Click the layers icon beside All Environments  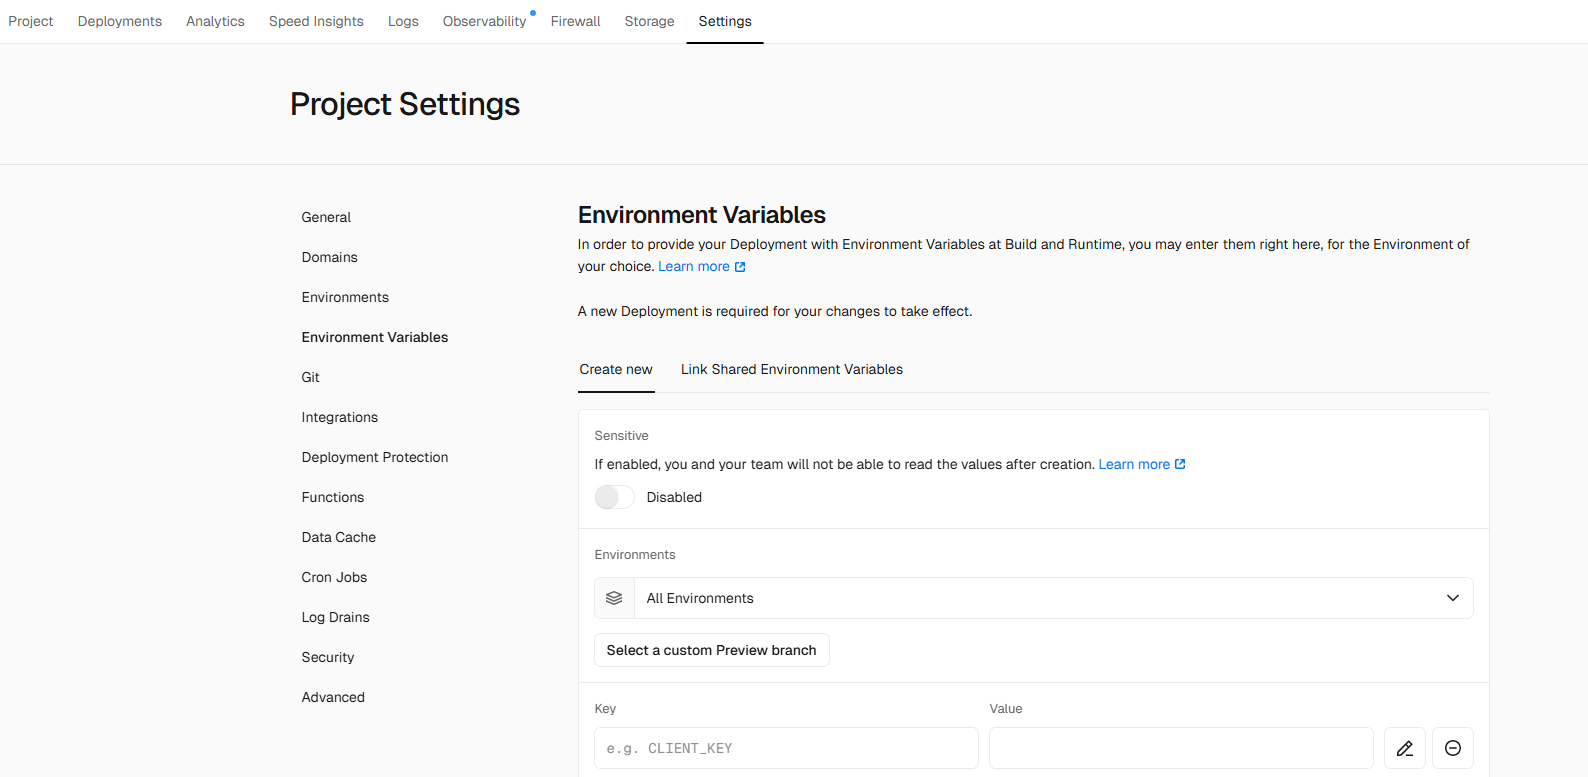pos(614,598)
